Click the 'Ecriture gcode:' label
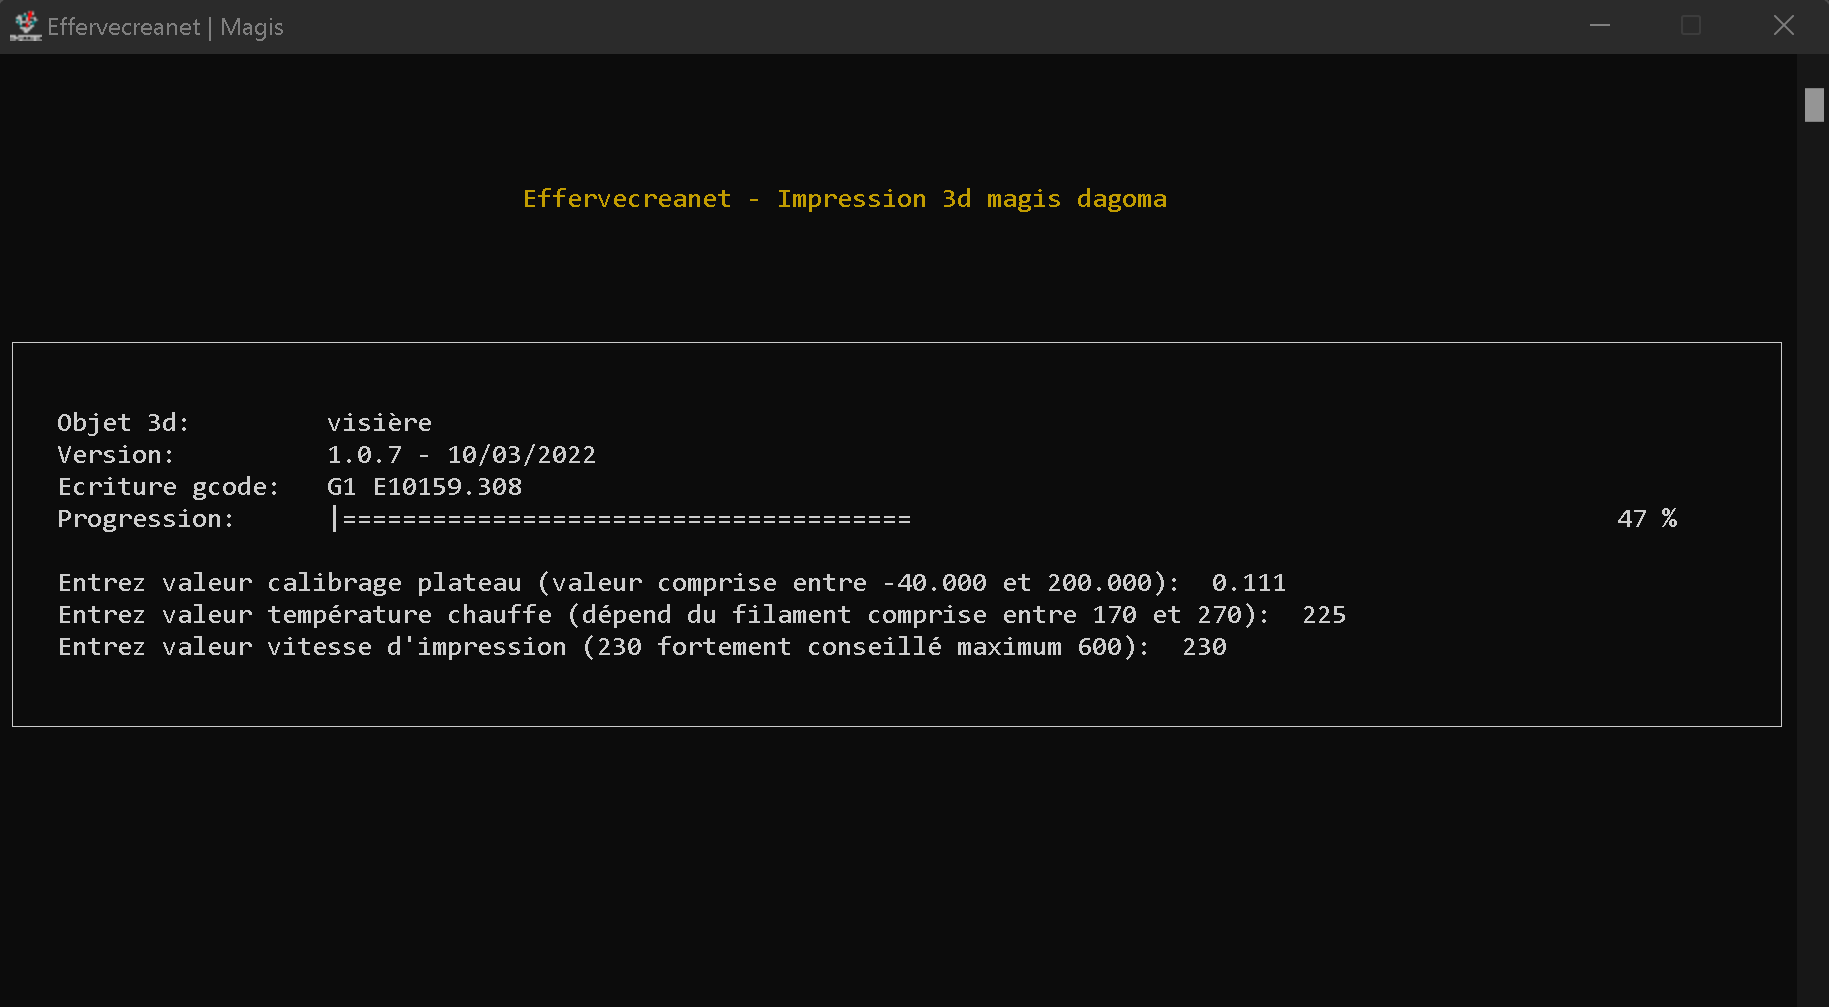 [168, 487]
